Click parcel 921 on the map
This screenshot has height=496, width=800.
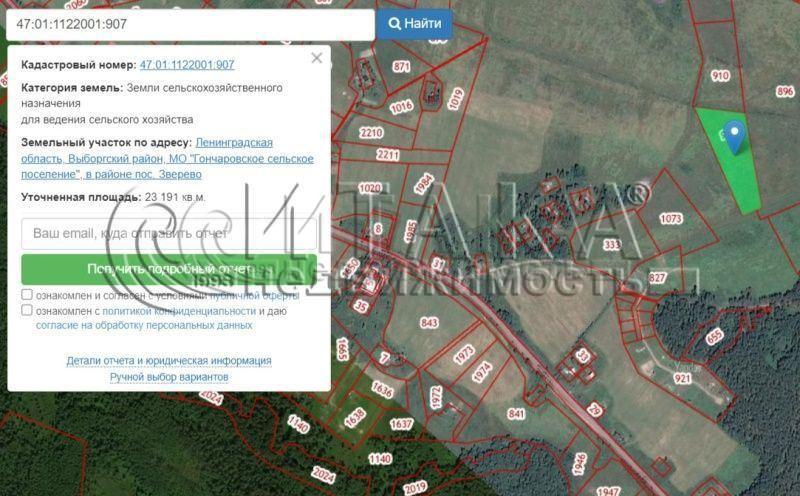pos(682,378)
